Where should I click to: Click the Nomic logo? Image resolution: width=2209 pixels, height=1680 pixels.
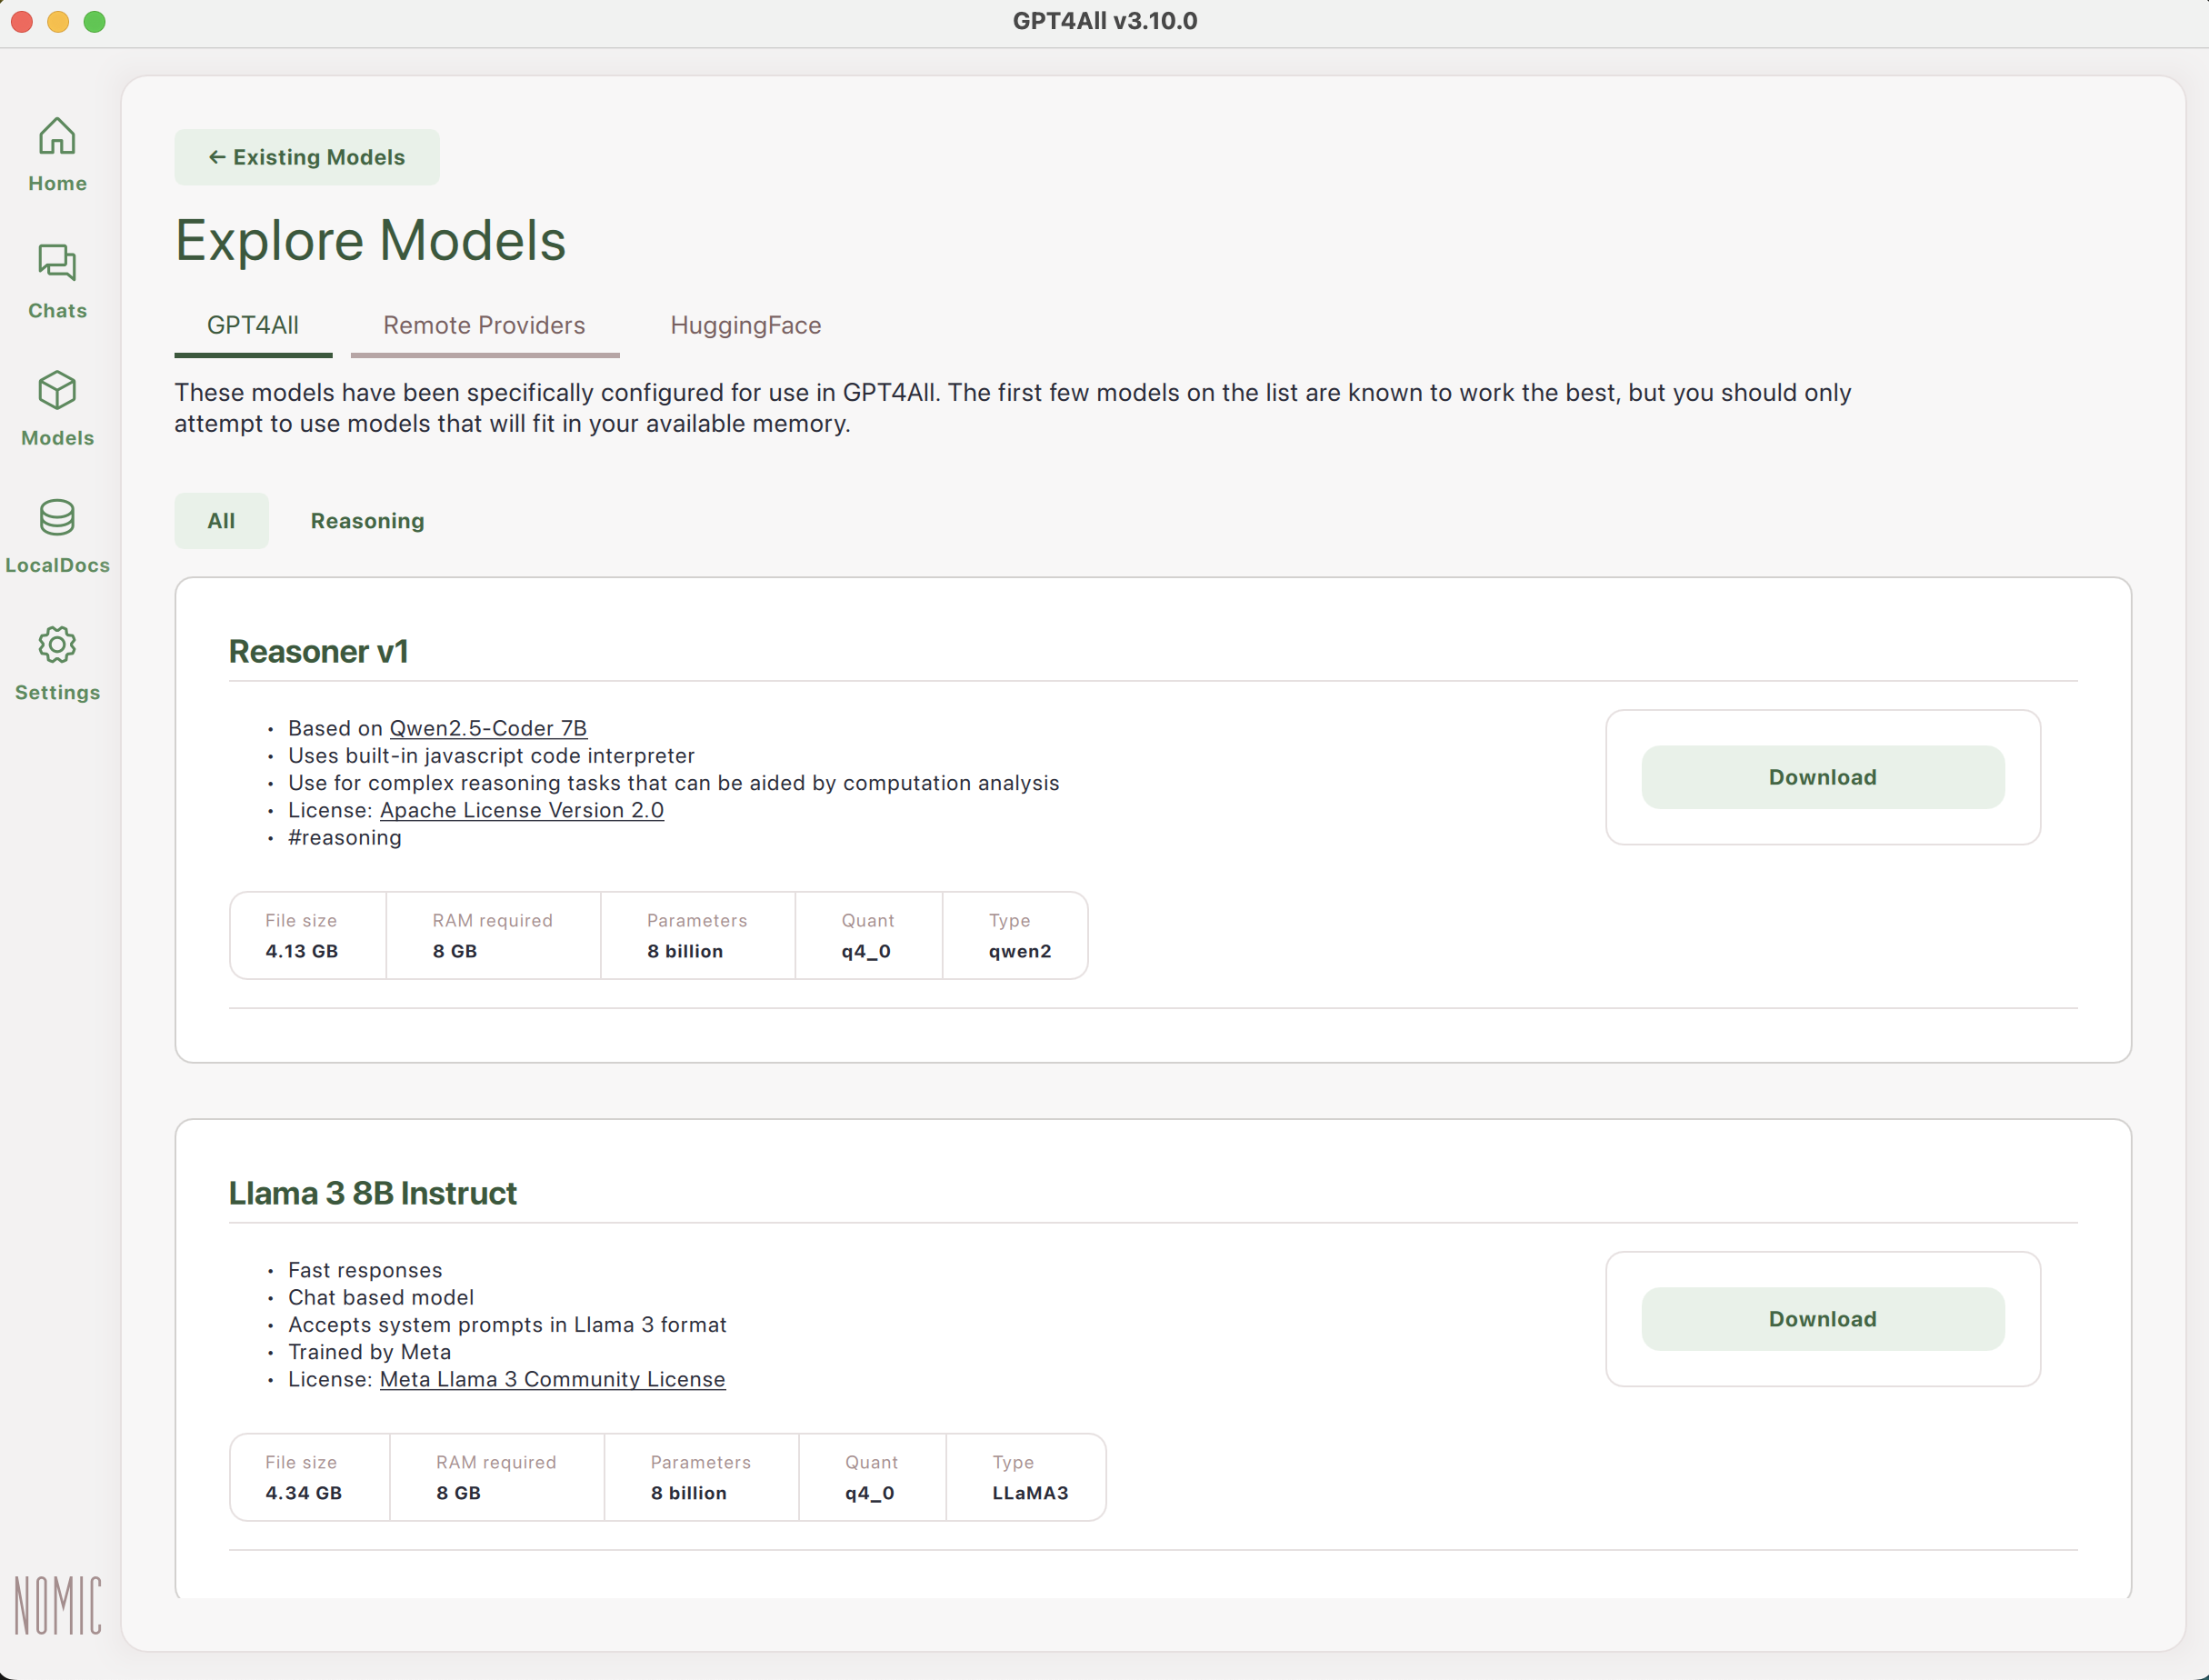[x=58, y=1605]
